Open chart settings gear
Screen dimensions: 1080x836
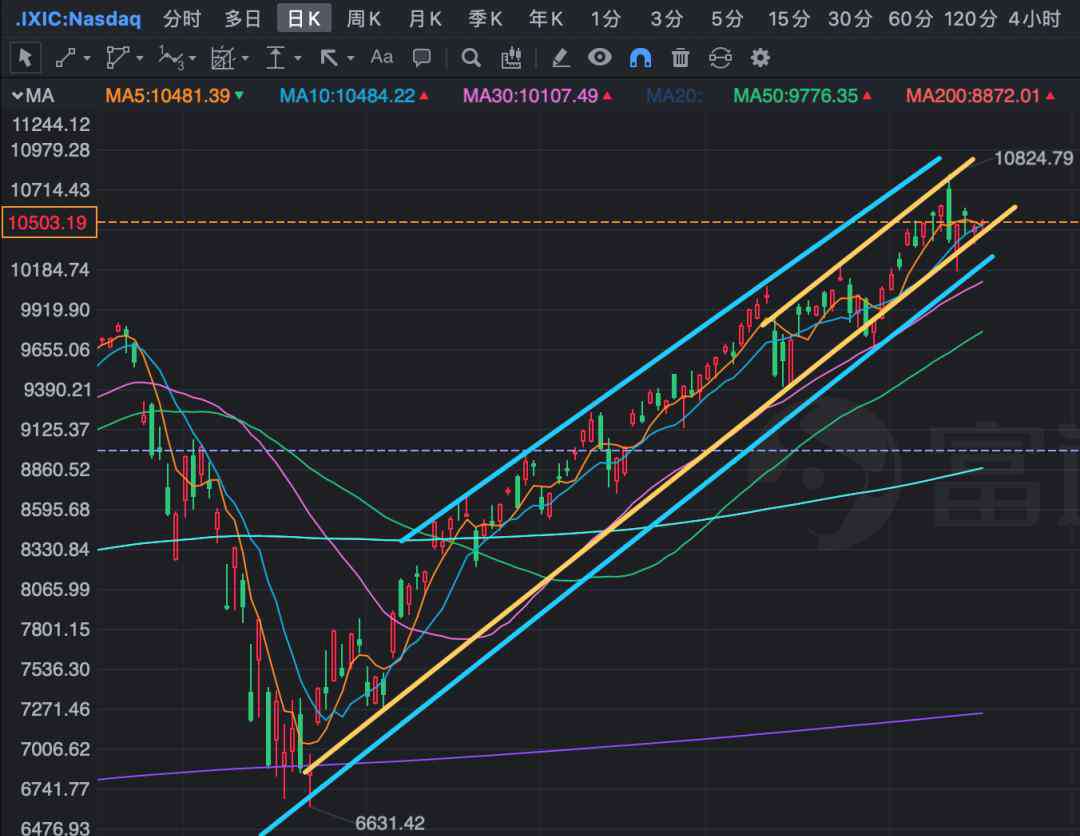[x=760, y=58]
